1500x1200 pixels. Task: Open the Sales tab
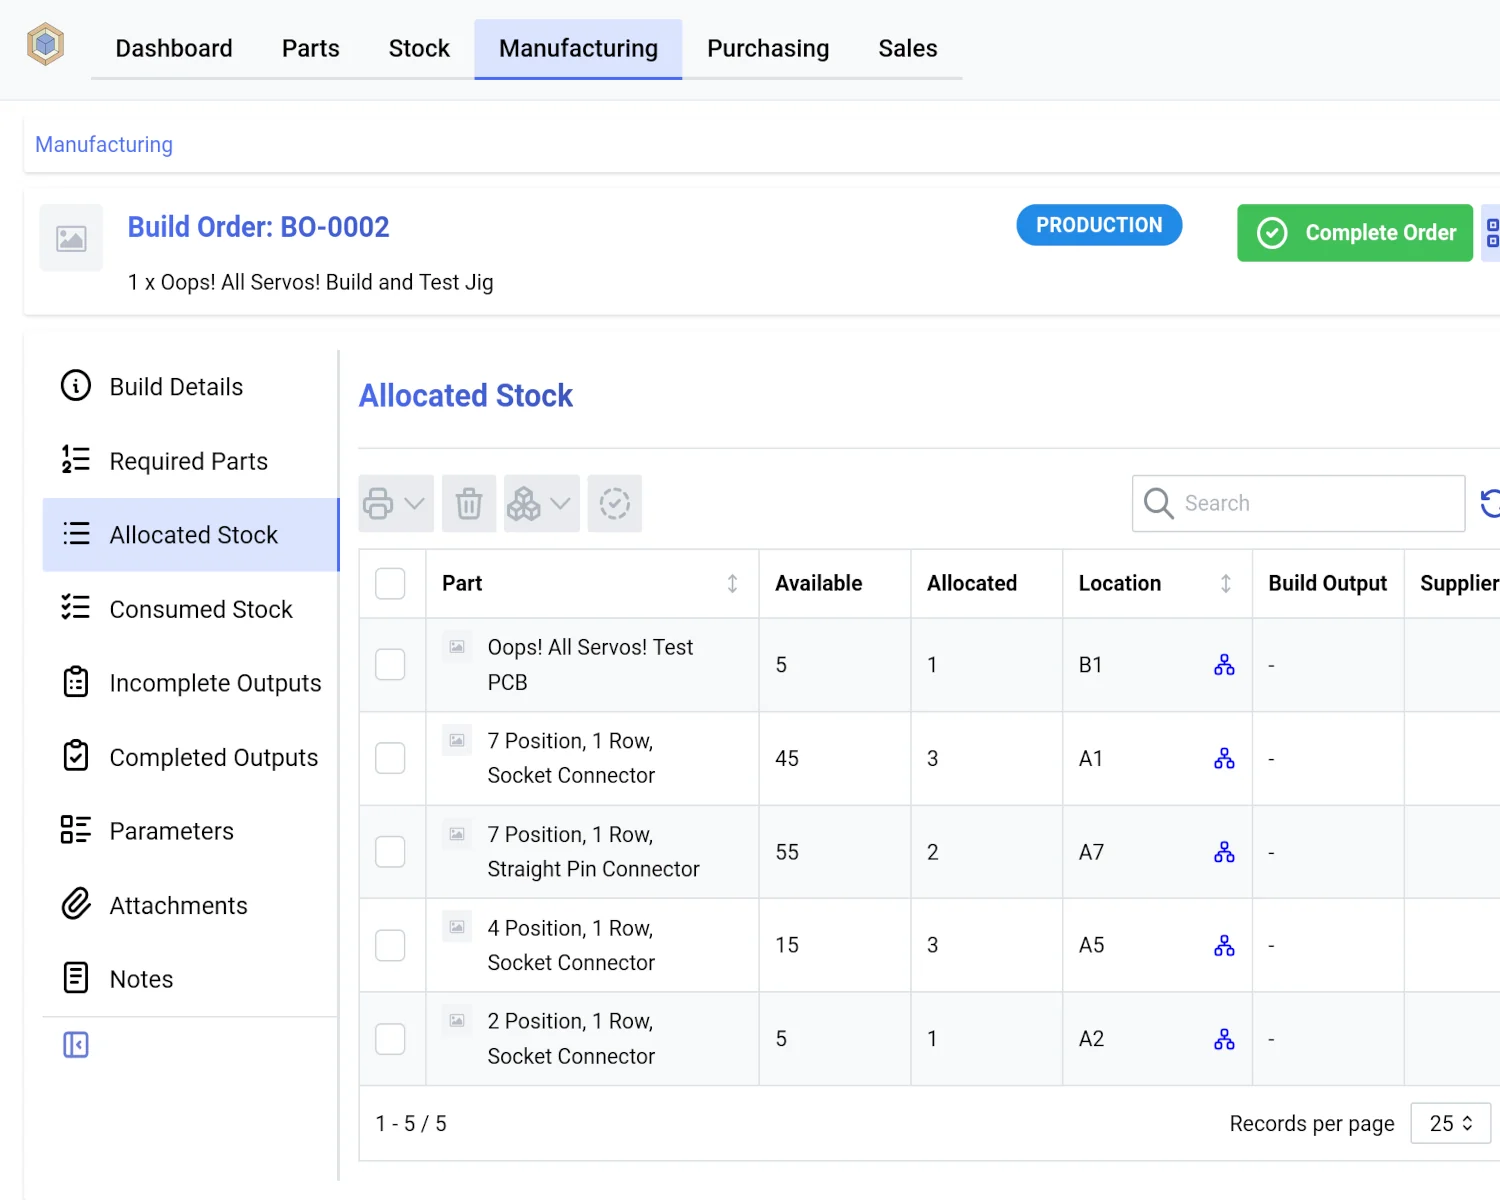tap(908, 49)
